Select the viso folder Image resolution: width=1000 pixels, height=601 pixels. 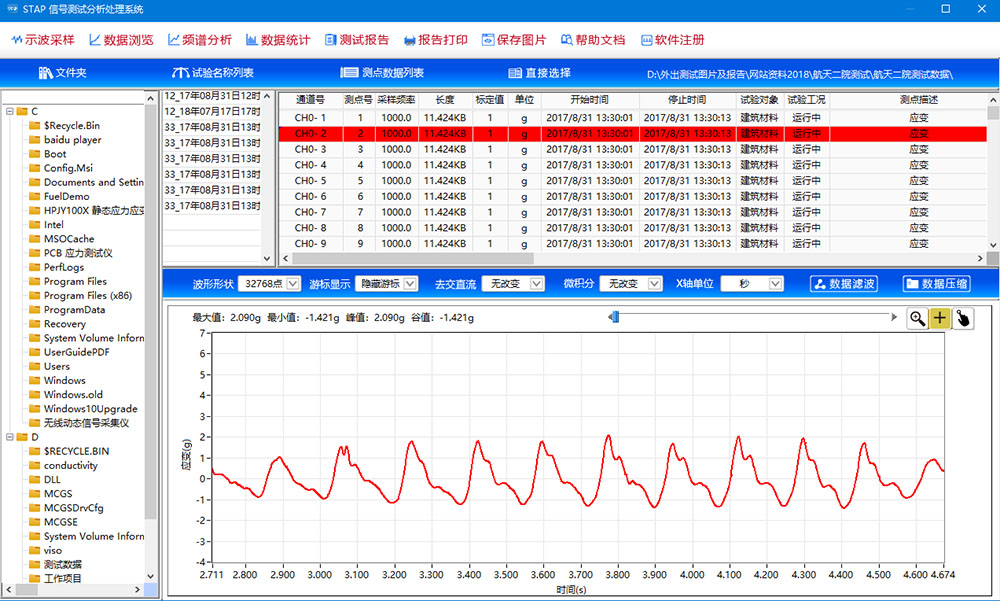pos(52,551)
